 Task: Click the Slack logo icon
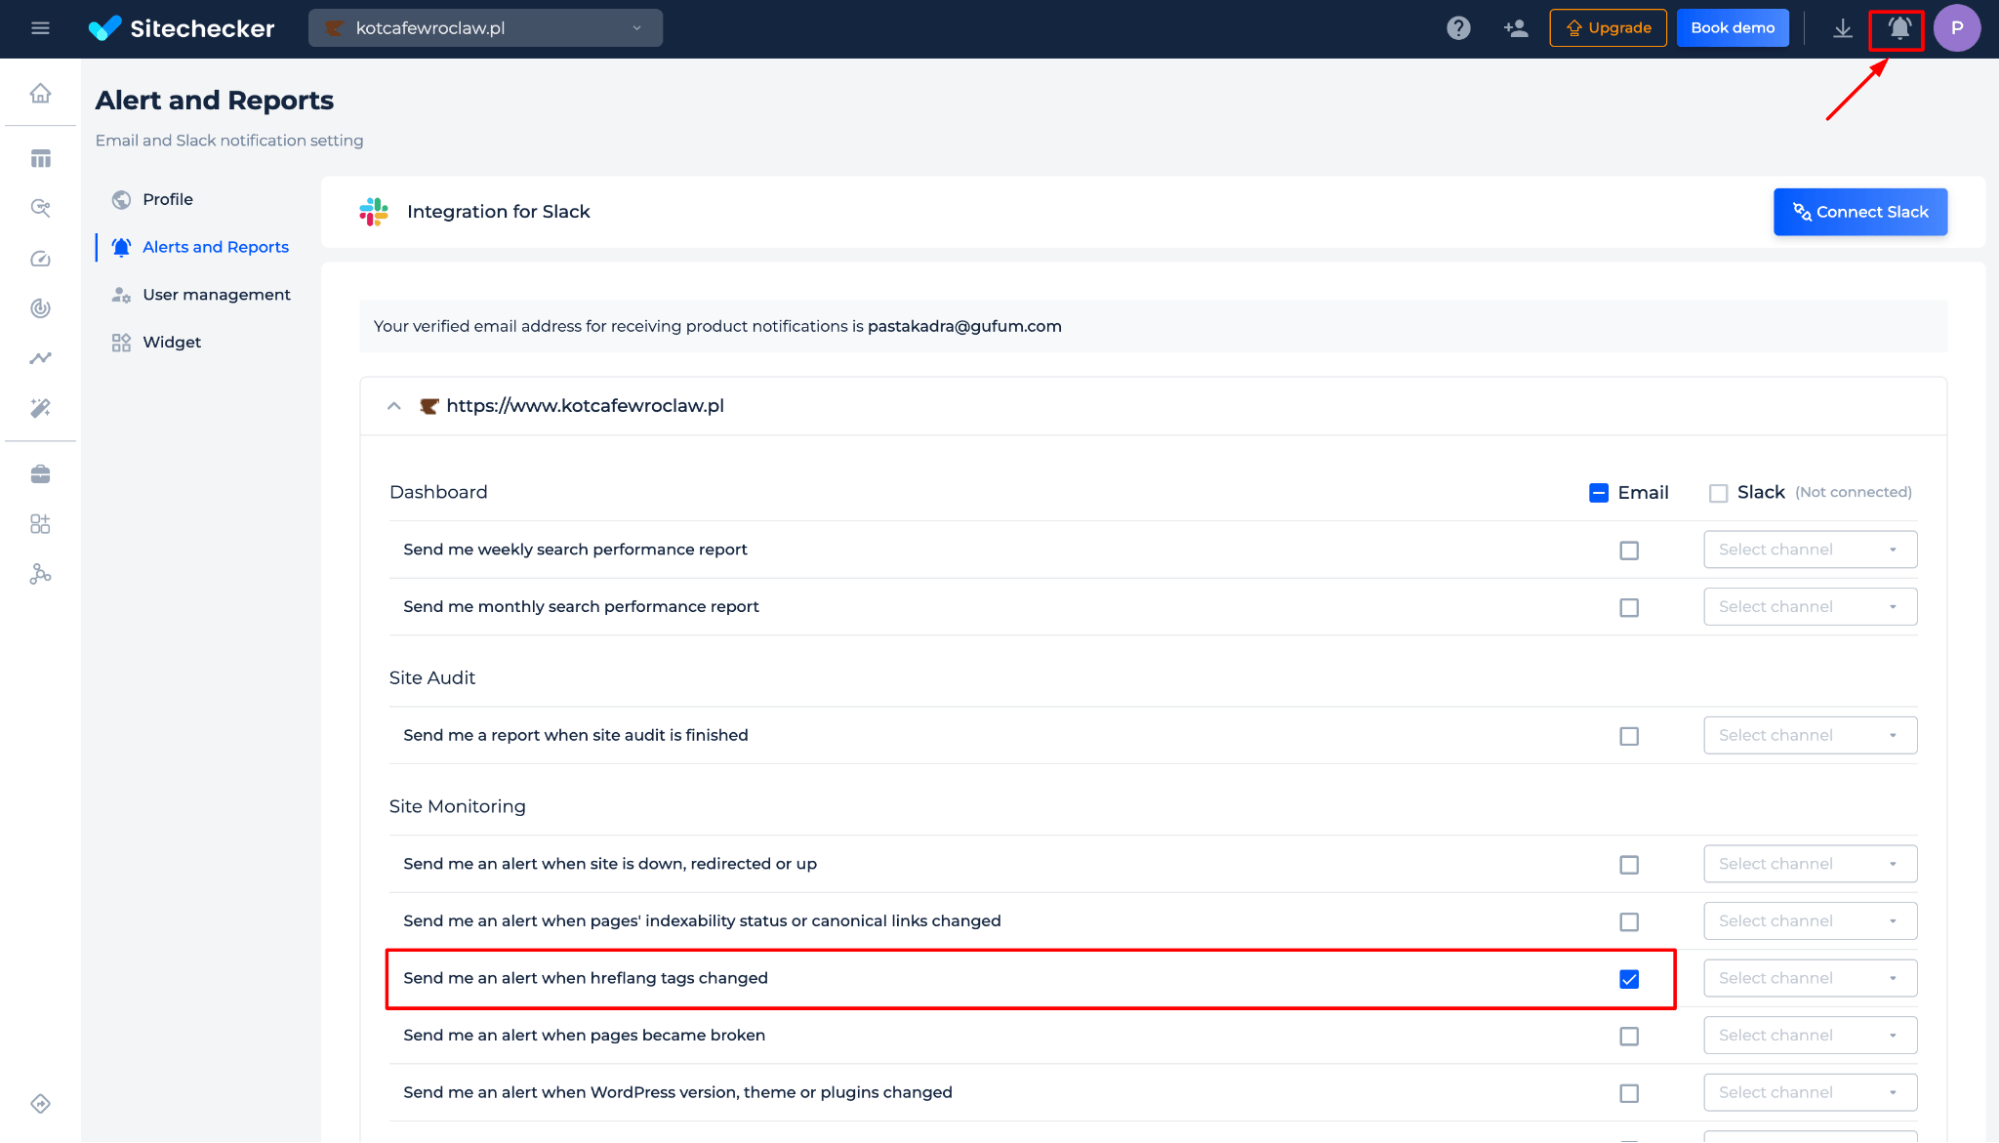[x=374, y=212]
